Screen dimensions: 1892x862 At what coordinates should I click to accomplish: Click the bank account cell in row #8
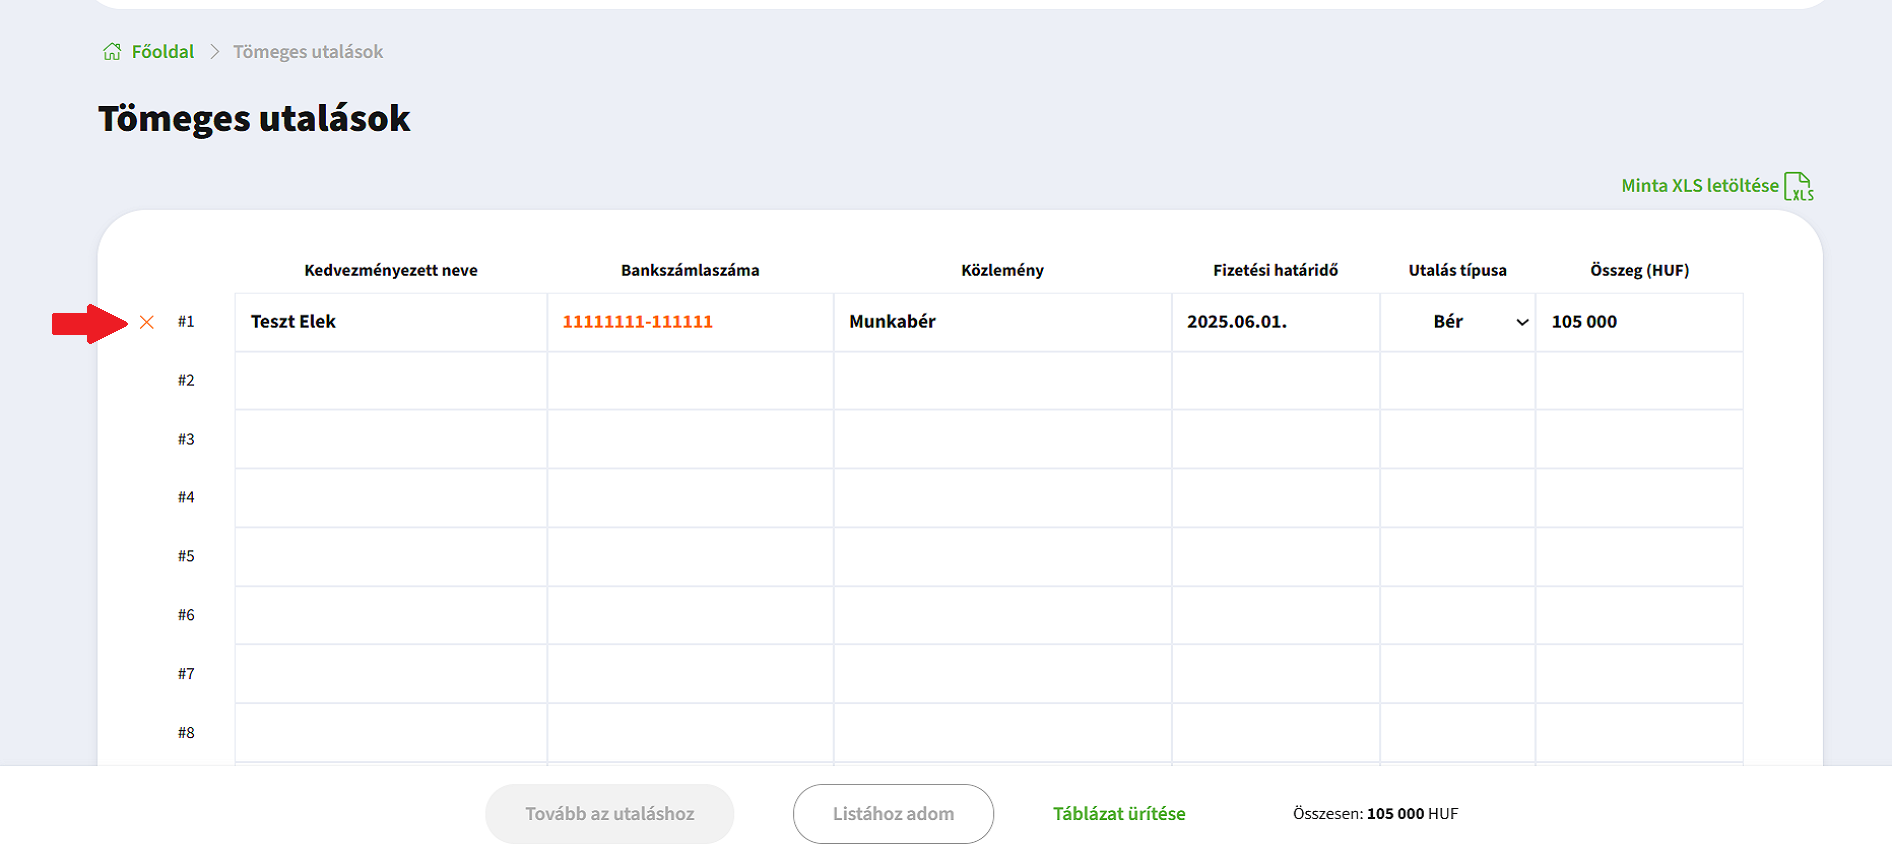(690, 733)
